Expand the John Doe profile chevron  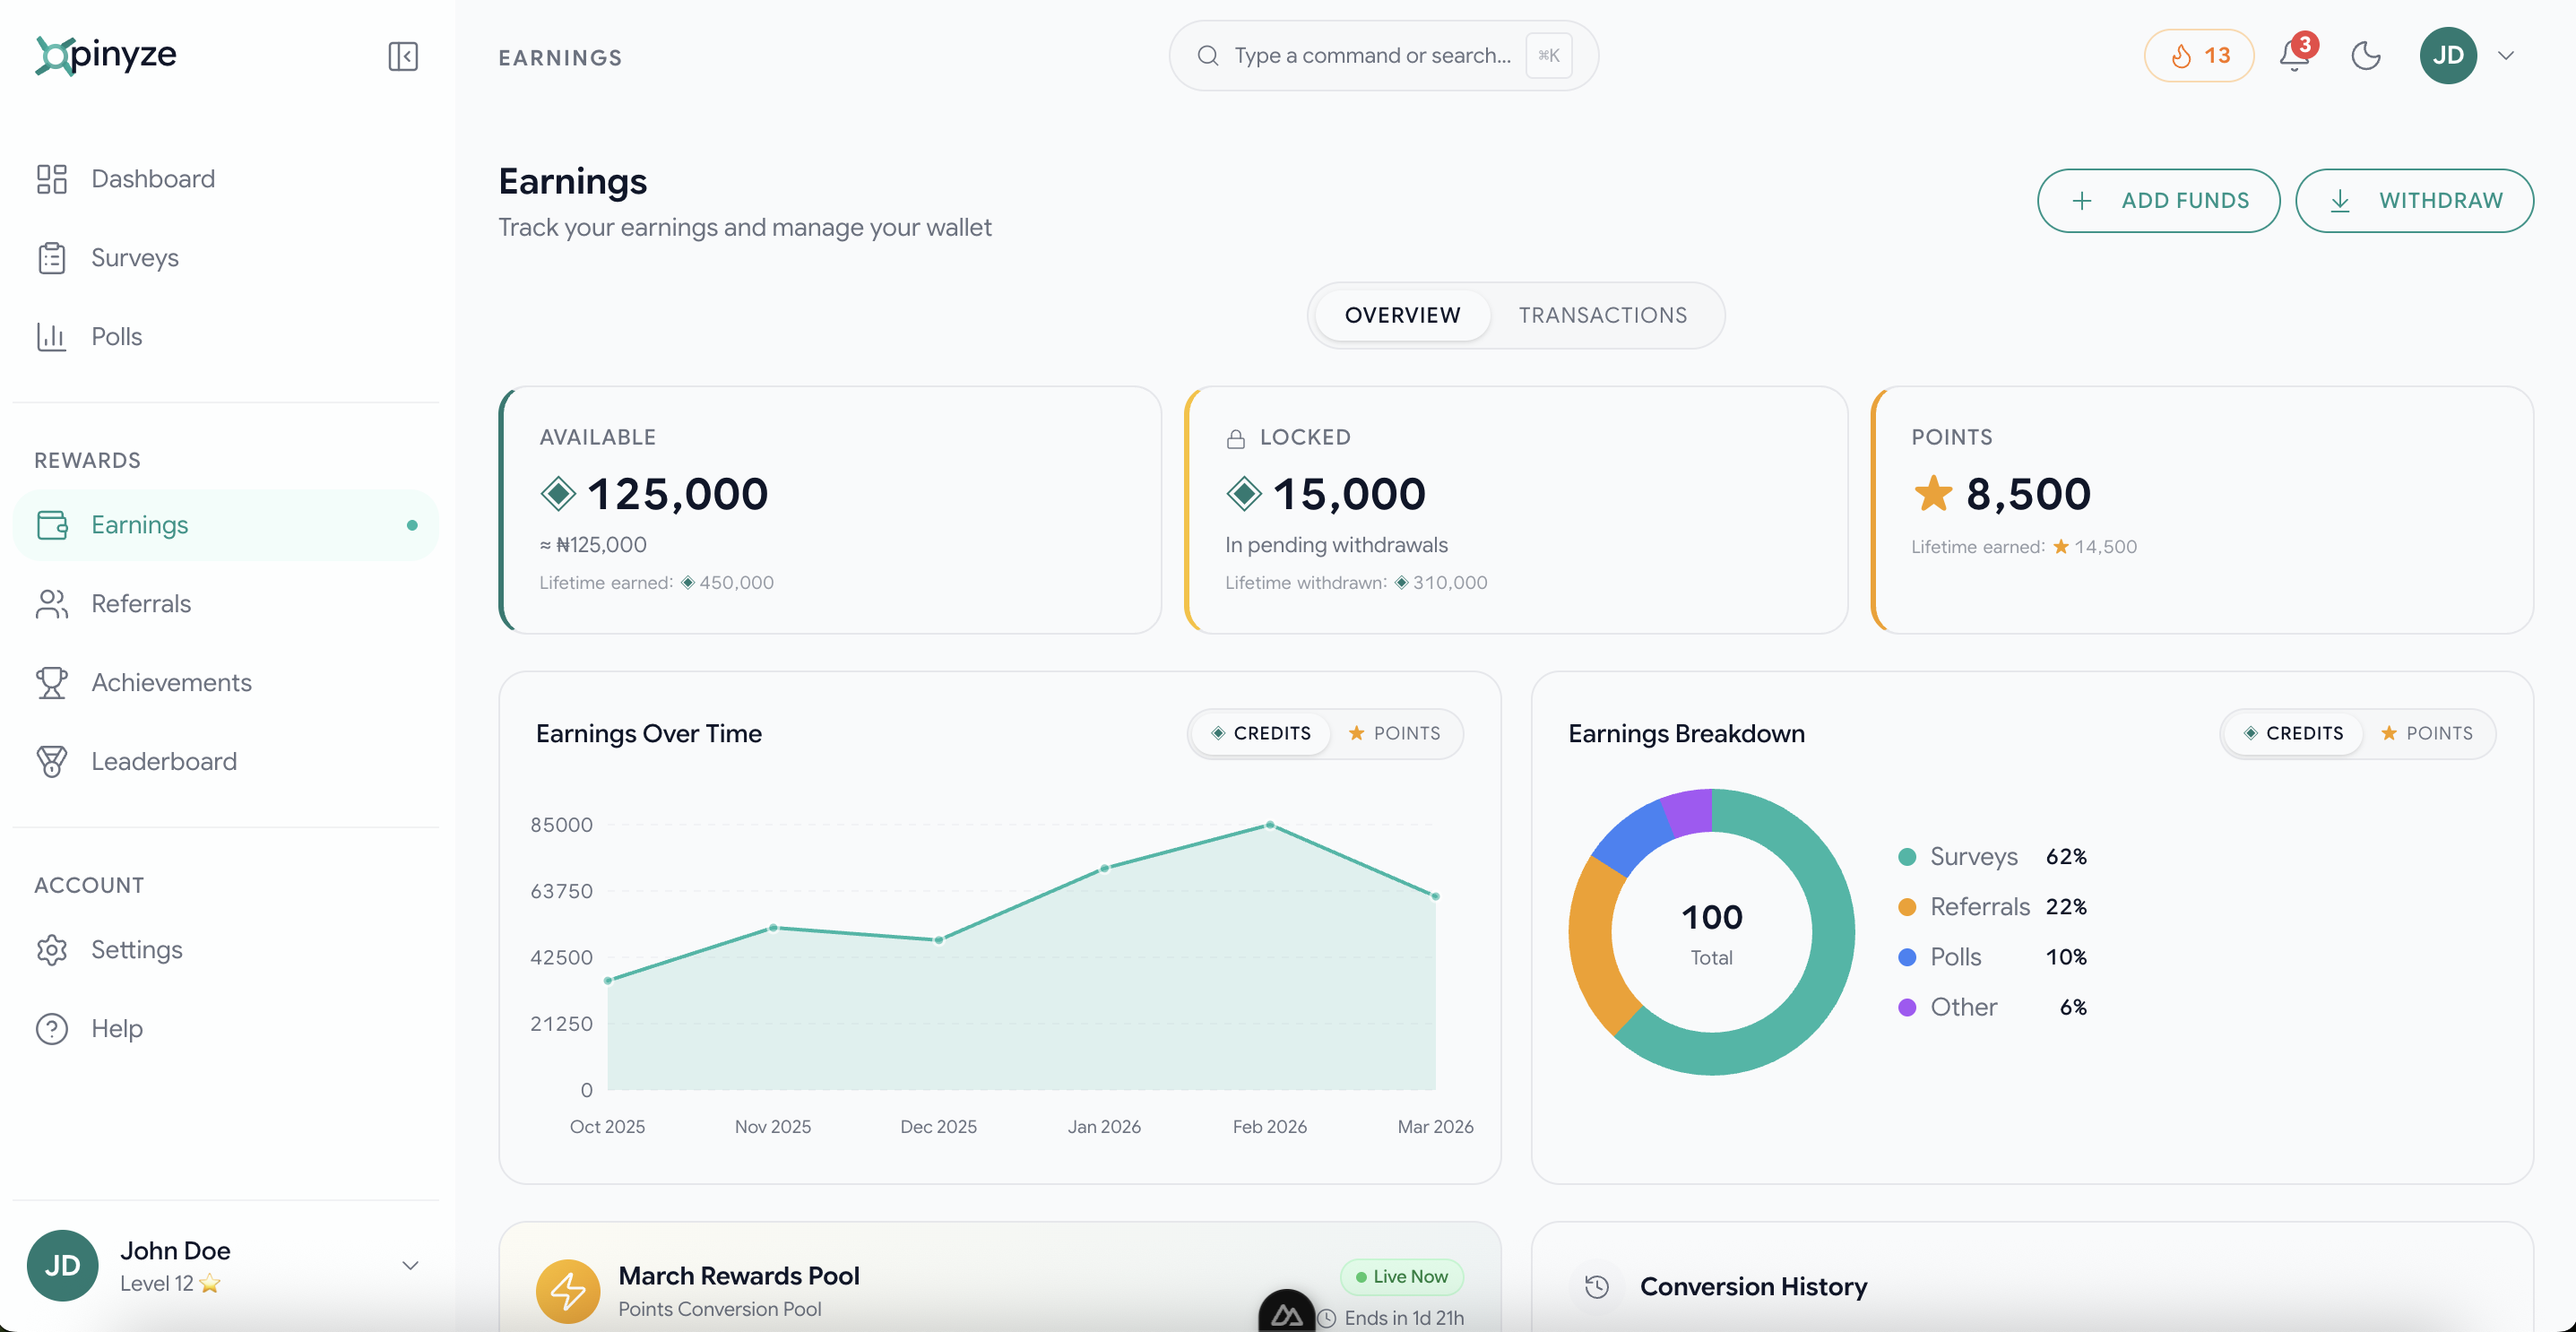pyautogui.click(x=410, y=1264)
